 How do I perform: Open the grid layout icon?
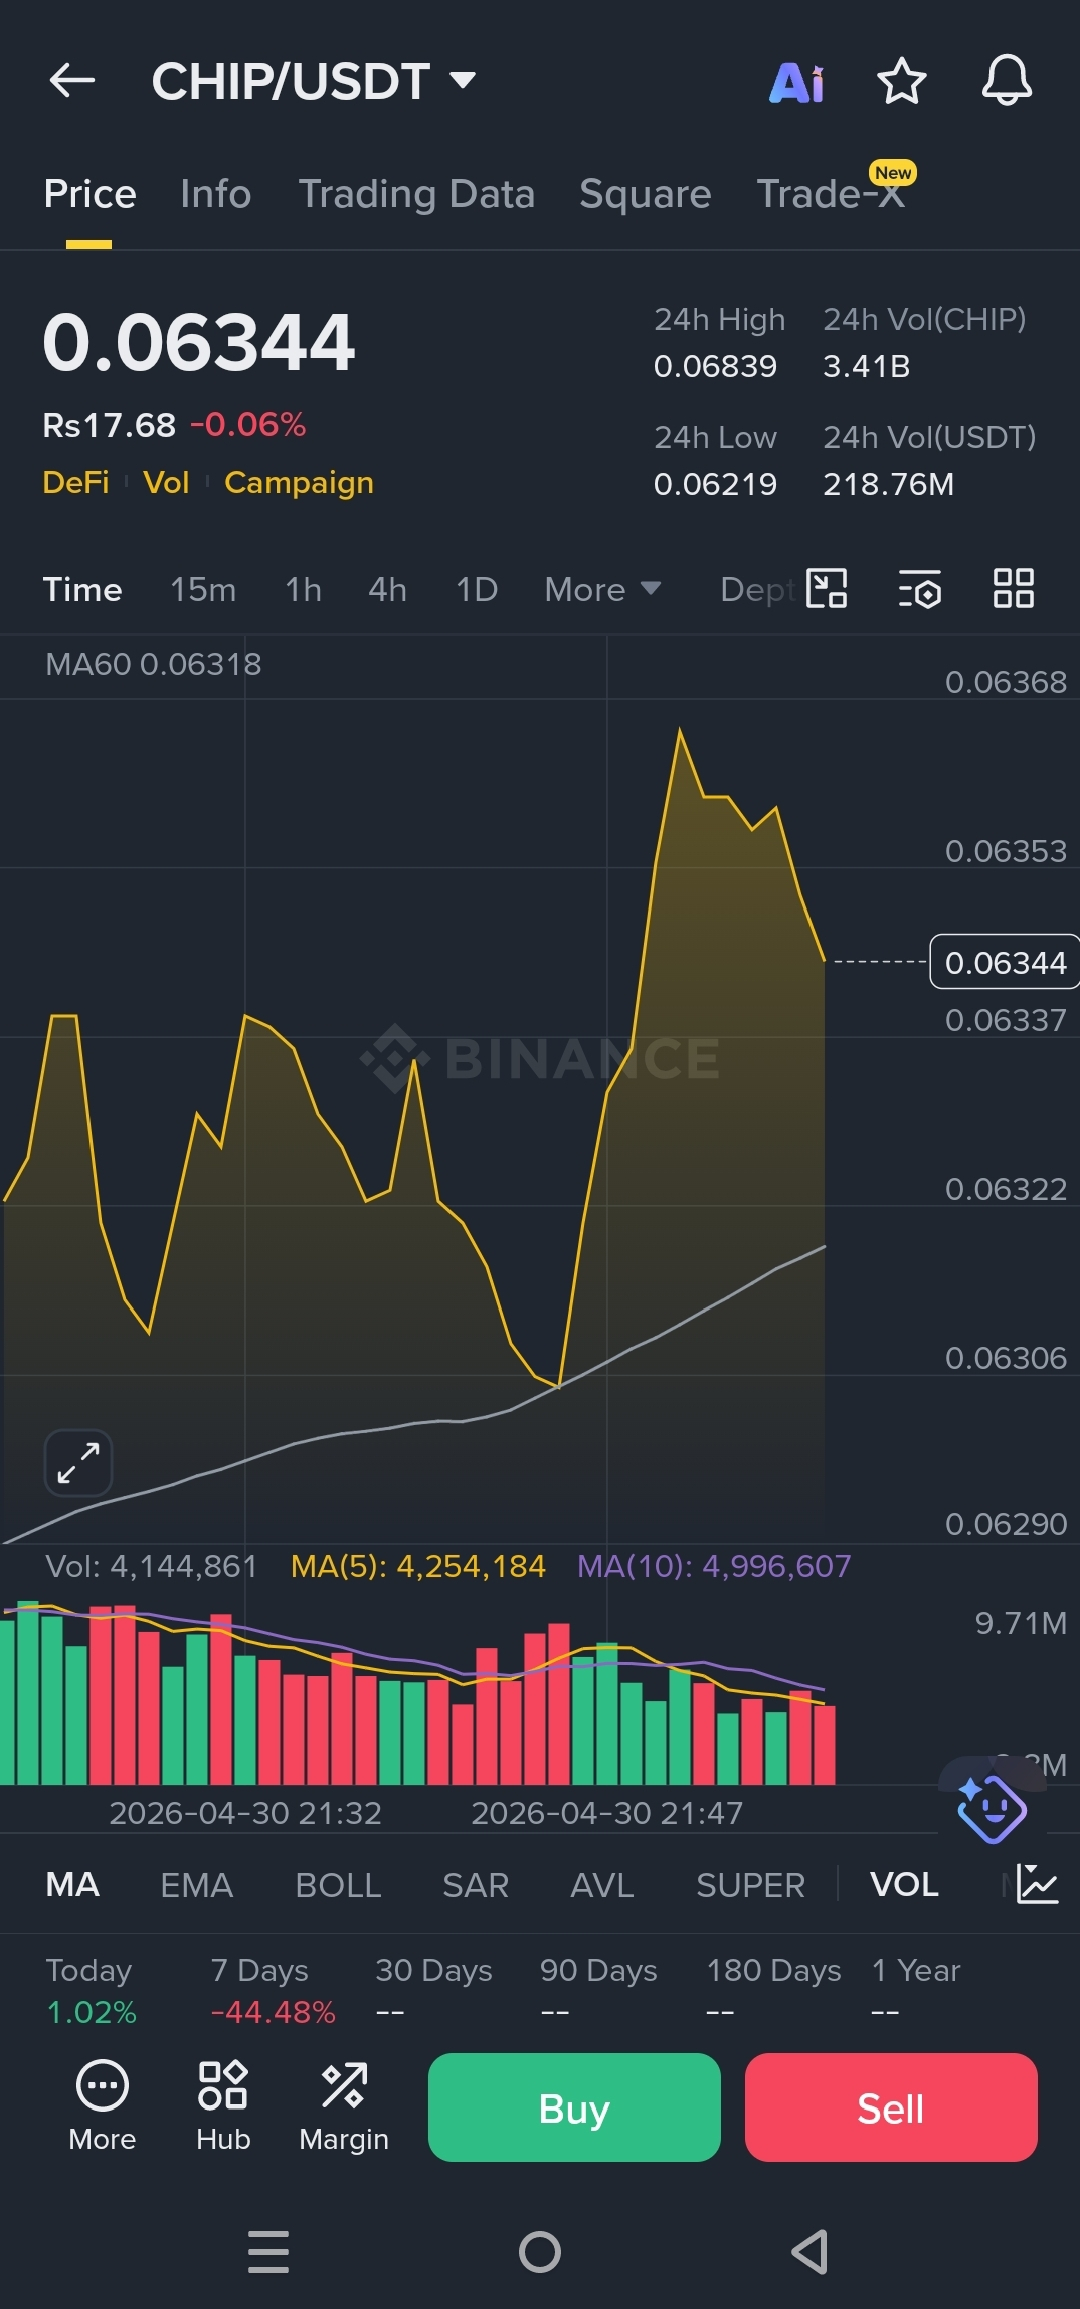(1013, 588)
